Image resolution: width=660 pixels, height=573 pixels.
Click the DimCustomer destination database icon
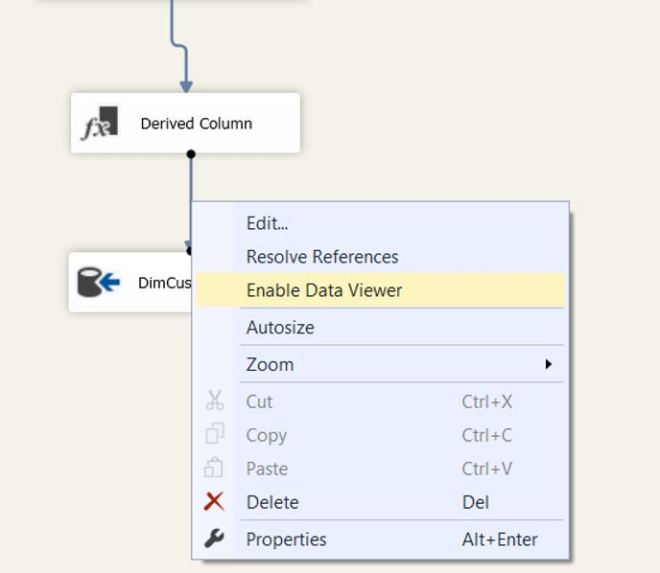pyautogui.click(x=99, y=282)
